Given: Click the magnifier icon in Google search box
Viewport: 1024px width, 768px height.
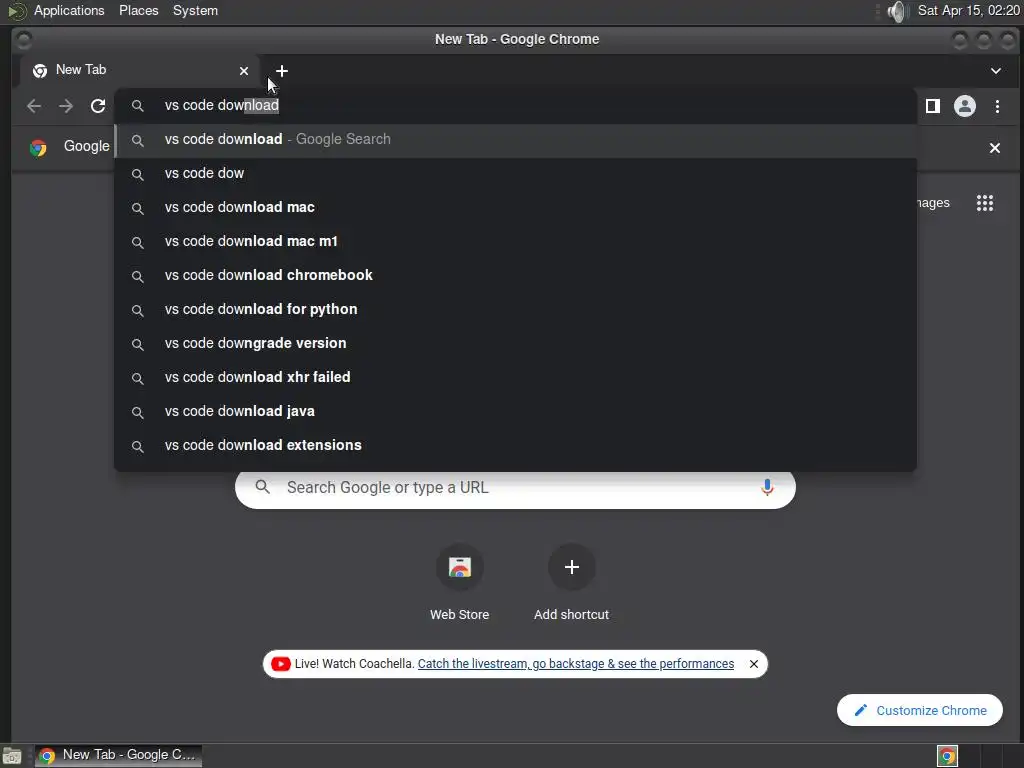Looking at the screenshot, I should [263, 487].
